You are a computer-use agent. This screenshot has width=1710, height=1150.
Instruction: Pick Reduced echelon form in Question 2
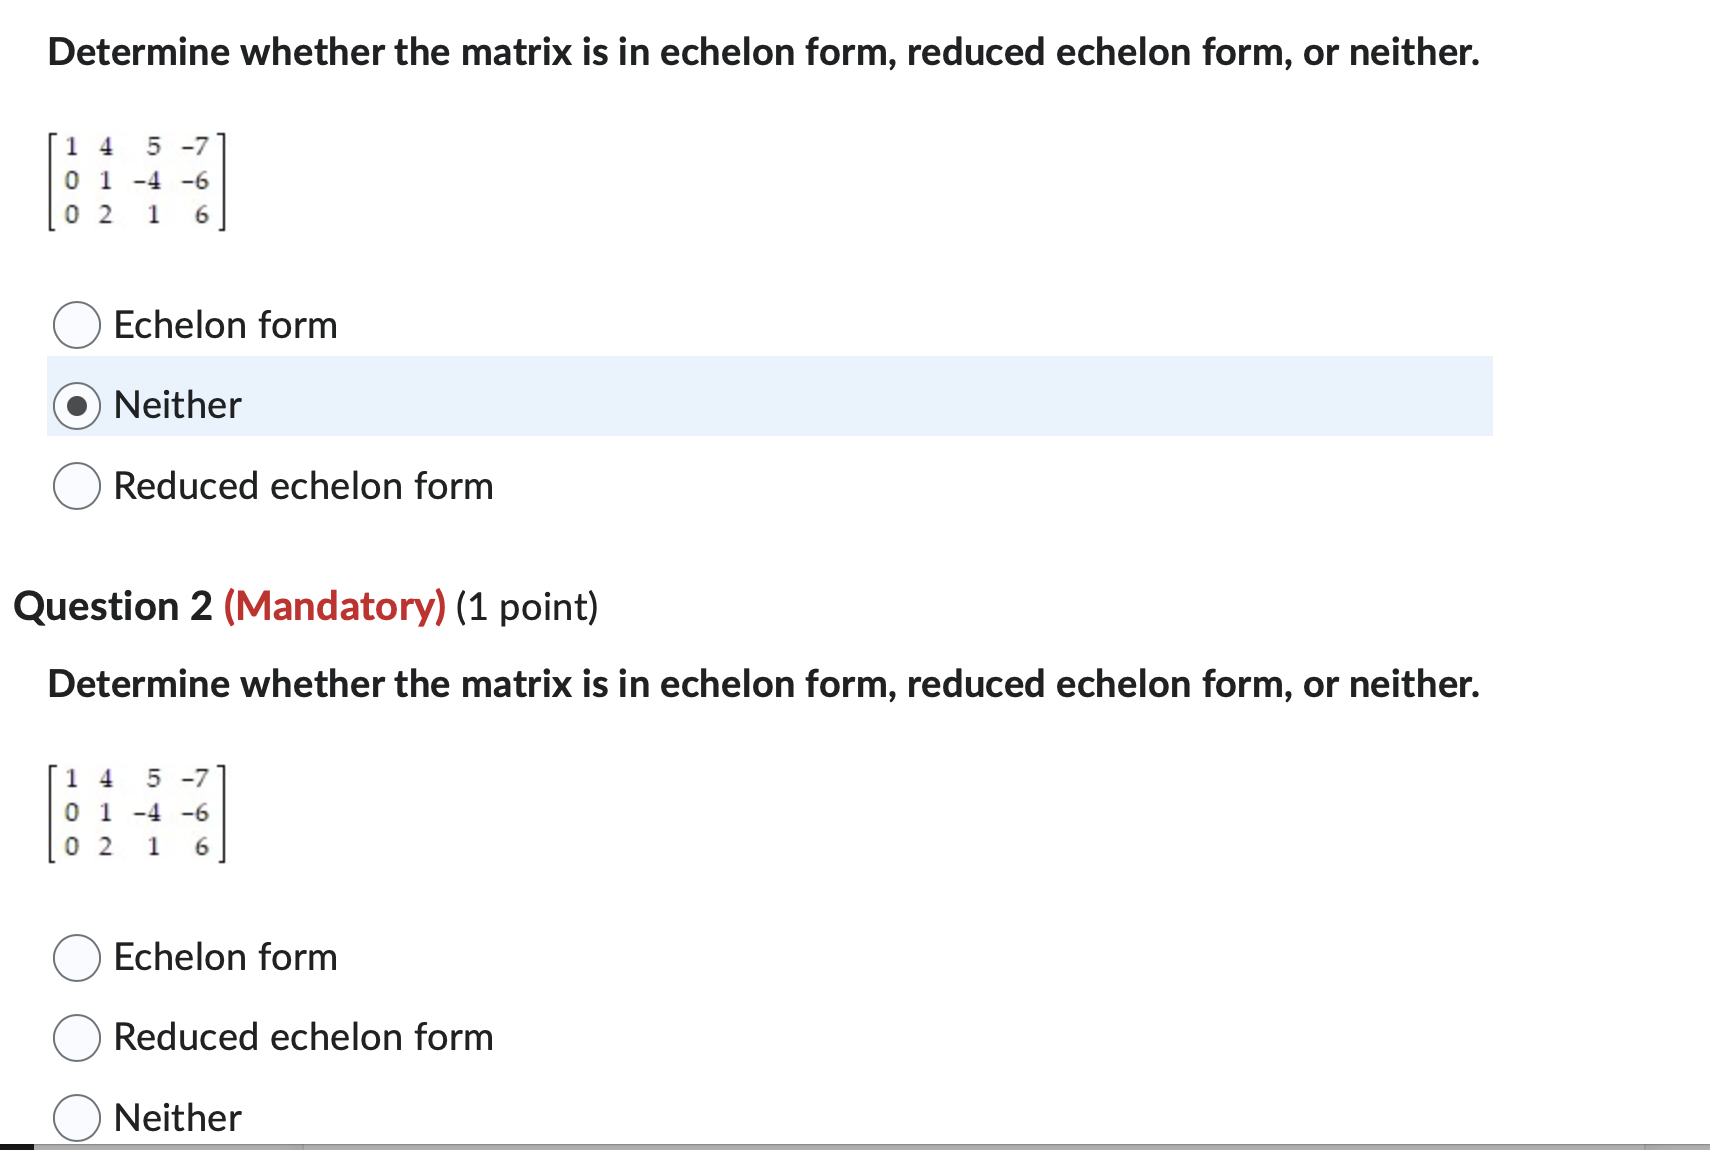[x=76, y=1037]
